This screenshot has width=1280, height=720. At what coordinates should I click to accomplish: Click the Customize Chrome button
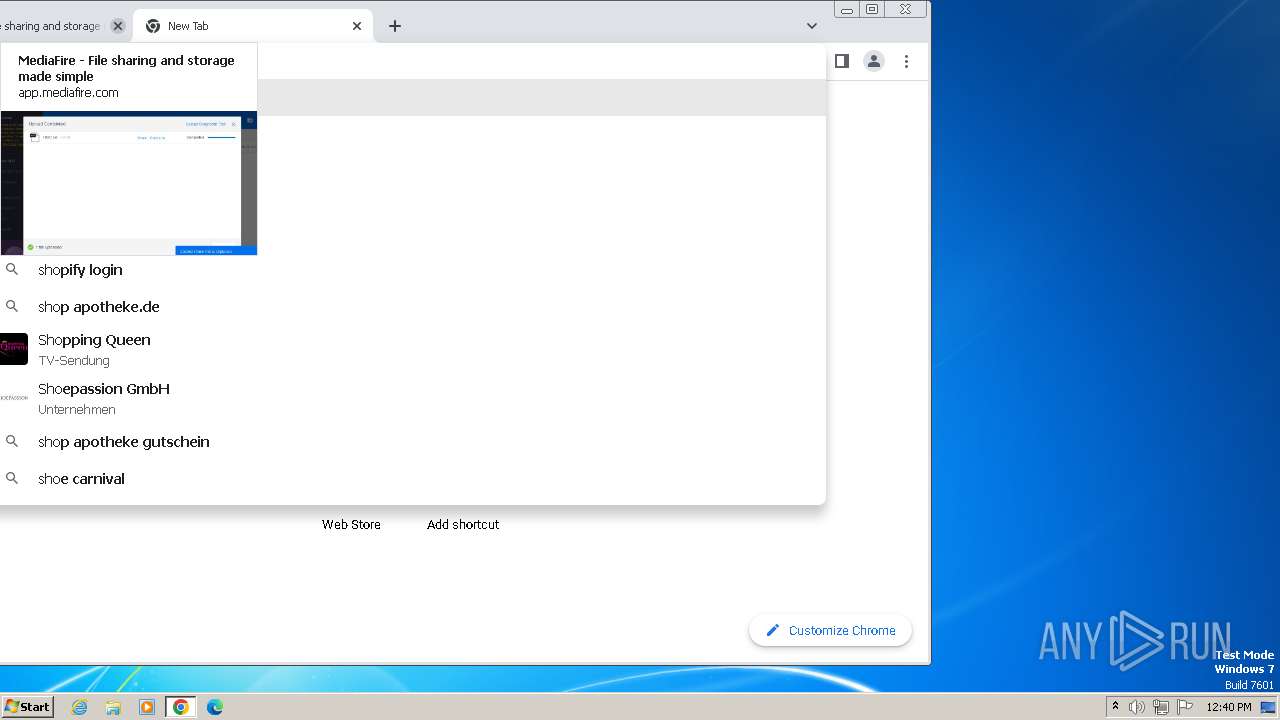[x=830, y=630]
